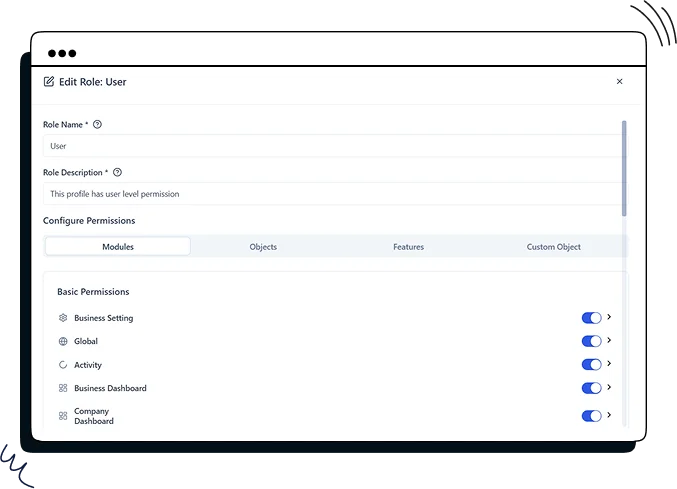Click the Activity spinner icon
The height and width of the screenshot is (489, 677).
[63, 365]
